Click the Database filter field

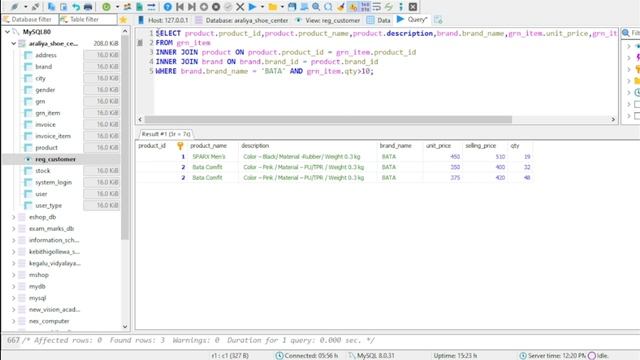pyautogui.click(x=30, y=19)
